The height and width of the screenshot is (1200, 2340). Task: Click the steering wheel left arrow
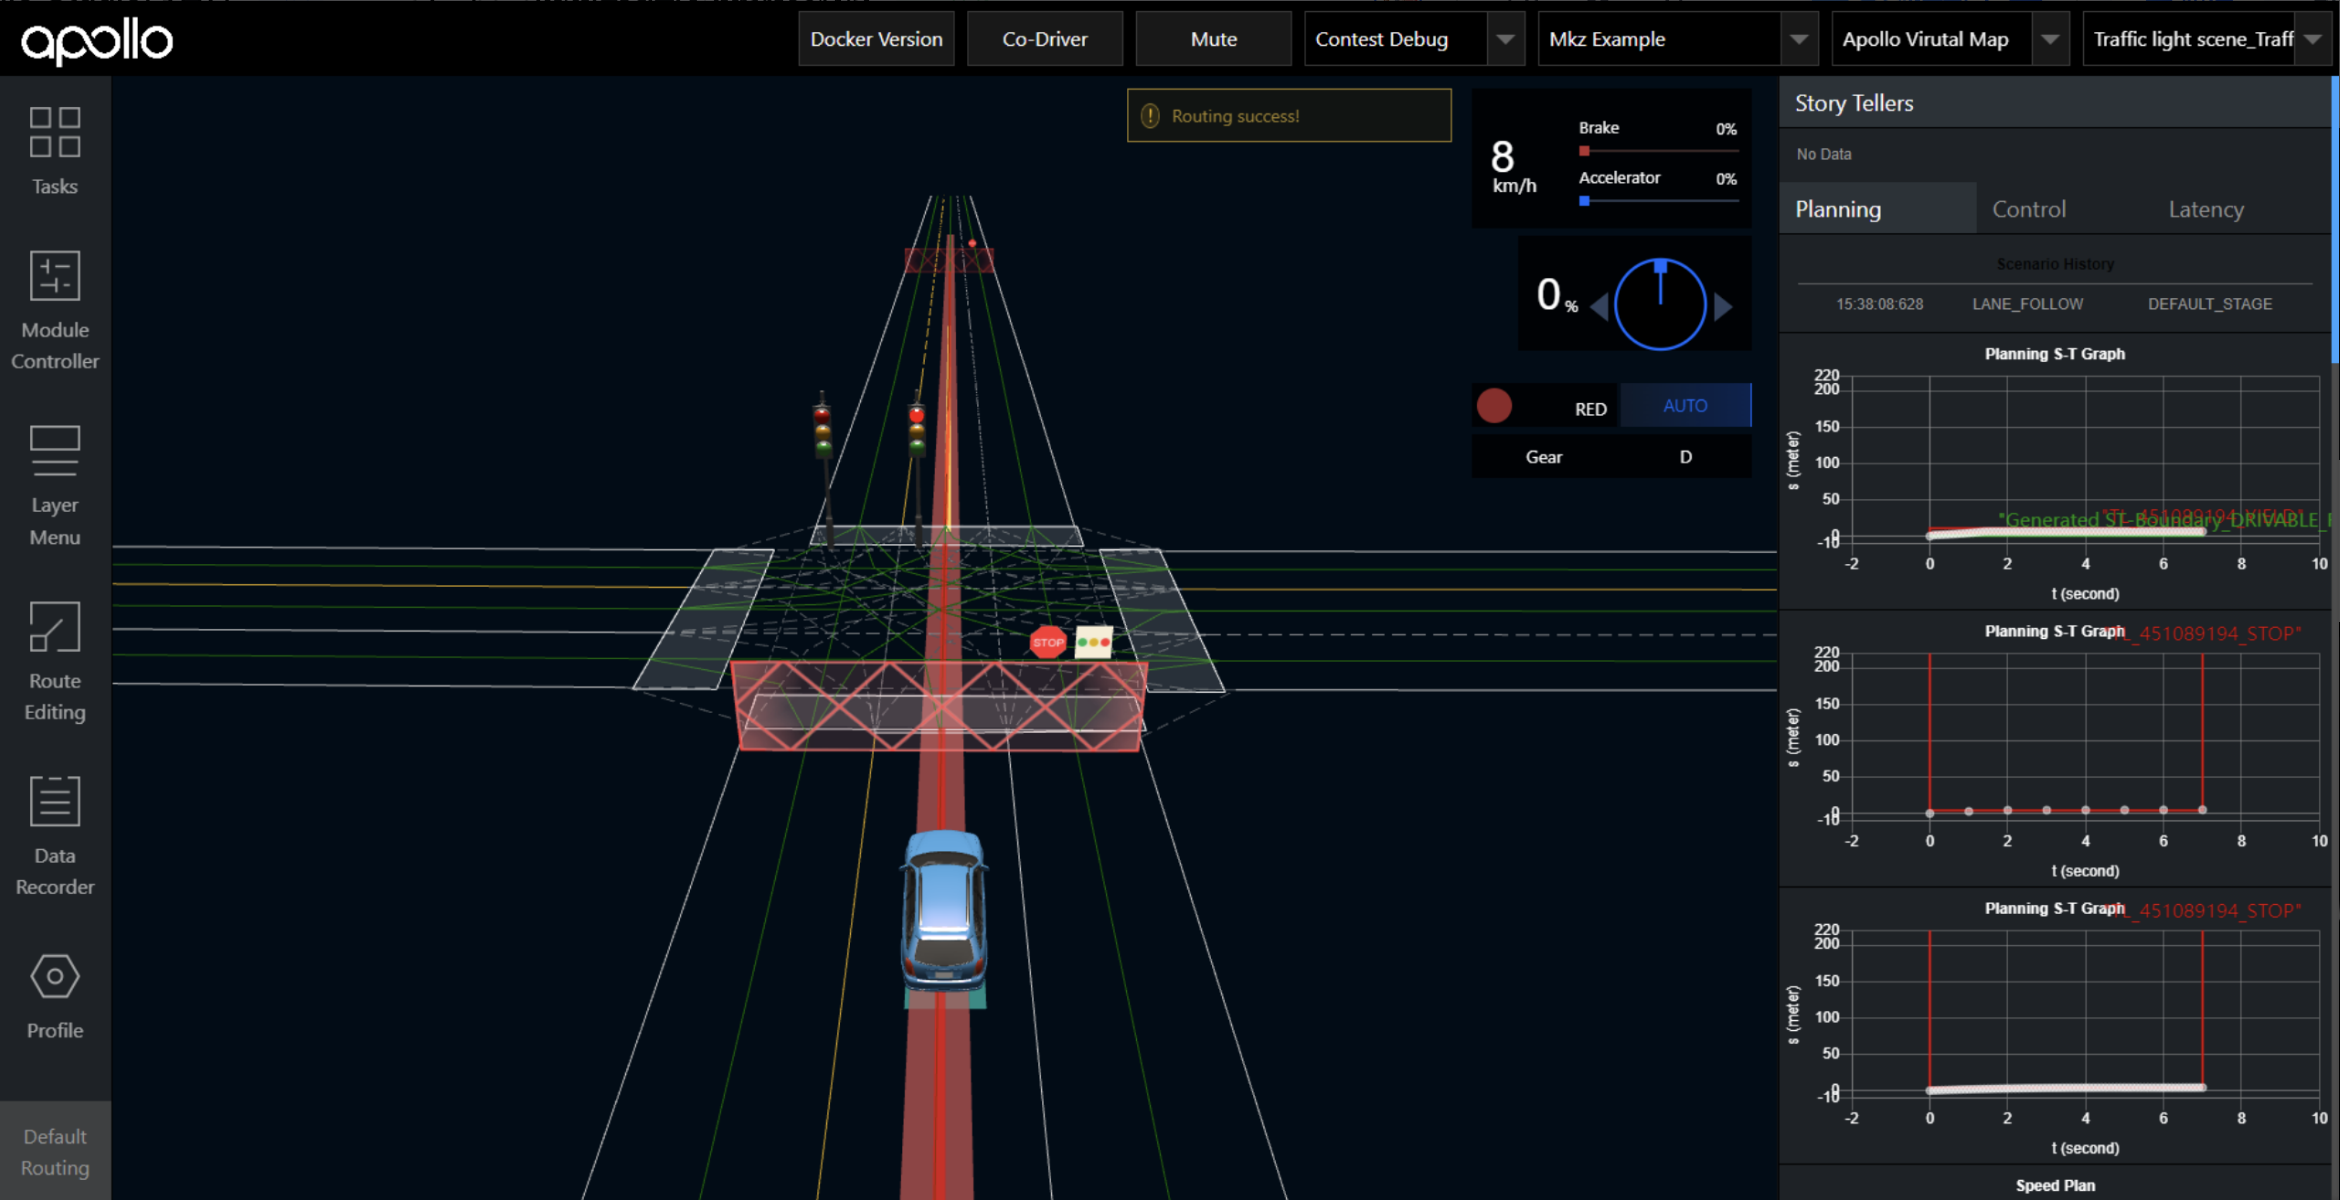tap(1599, 306)
